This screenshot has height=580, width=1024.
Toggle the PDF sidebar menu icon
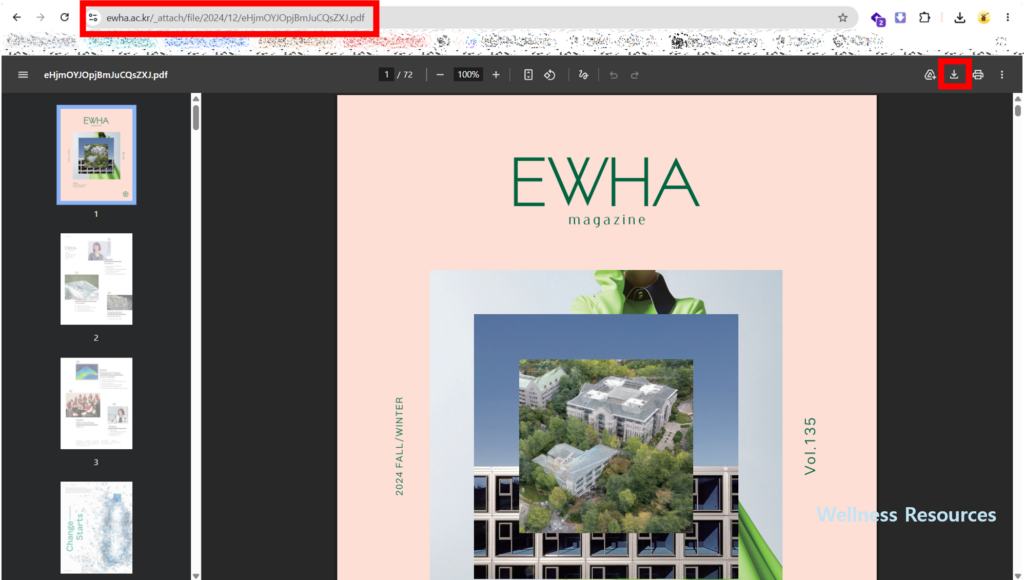click(x=23, y=74)
